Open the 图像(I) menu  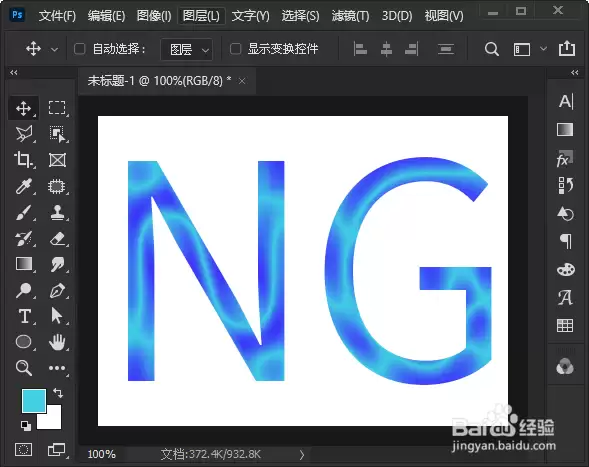point(154,16)
